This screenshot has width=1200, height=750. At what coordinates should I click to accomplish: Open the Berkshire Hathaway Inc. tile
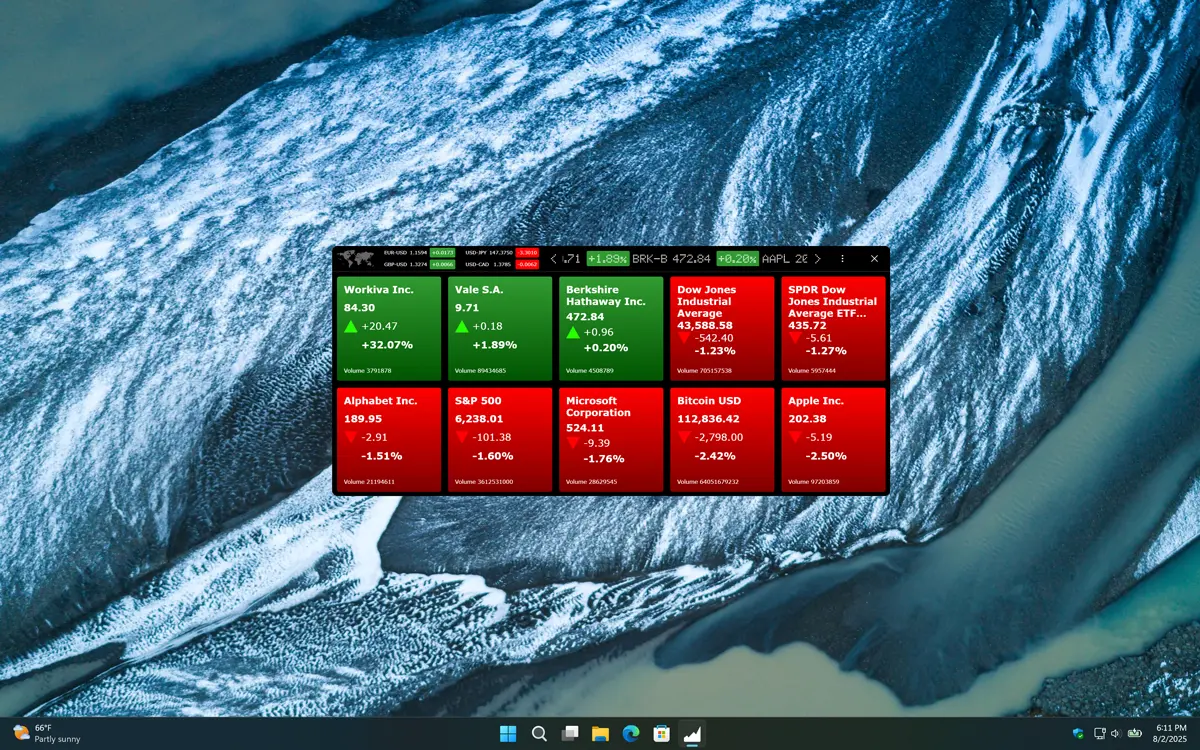pyautogui.click(x=611, y=328)
